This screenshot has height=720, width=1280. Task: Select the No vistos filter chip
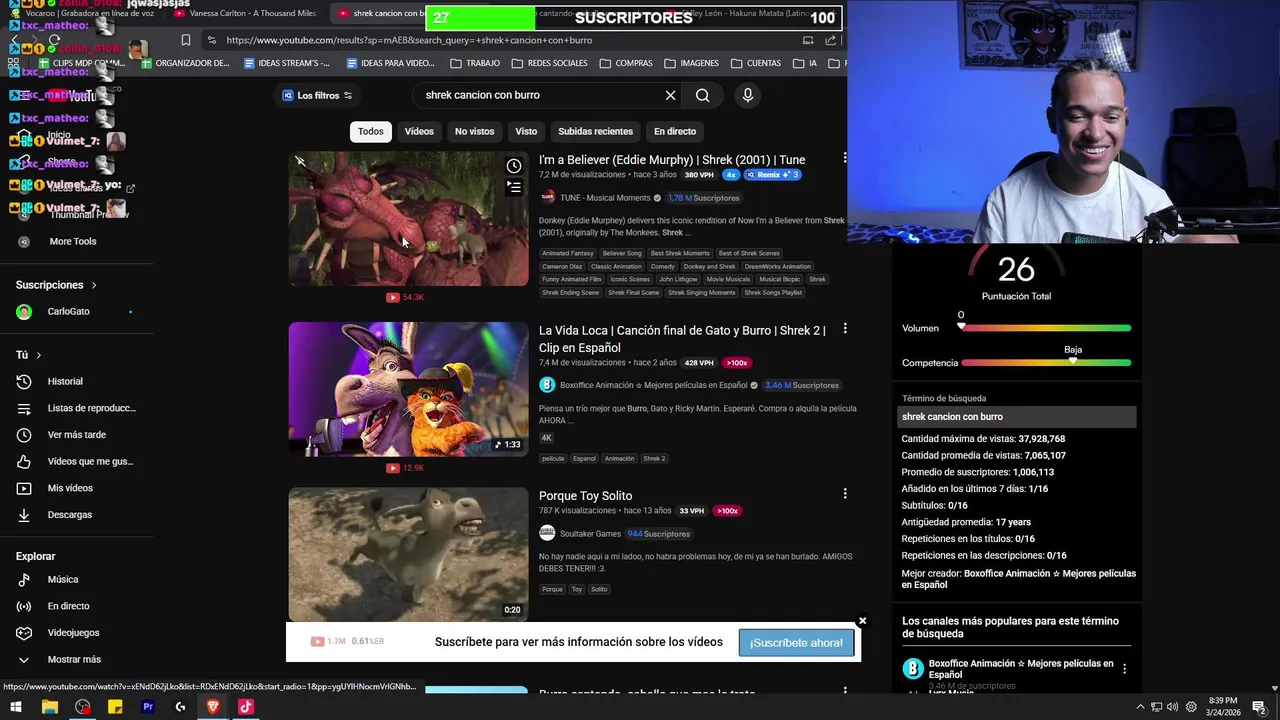(474, 131)
